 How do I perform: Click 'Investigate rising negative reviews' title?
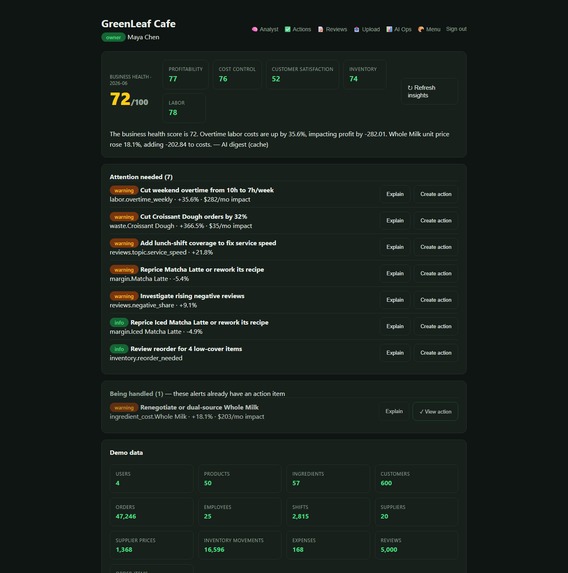tap(192, 296)
